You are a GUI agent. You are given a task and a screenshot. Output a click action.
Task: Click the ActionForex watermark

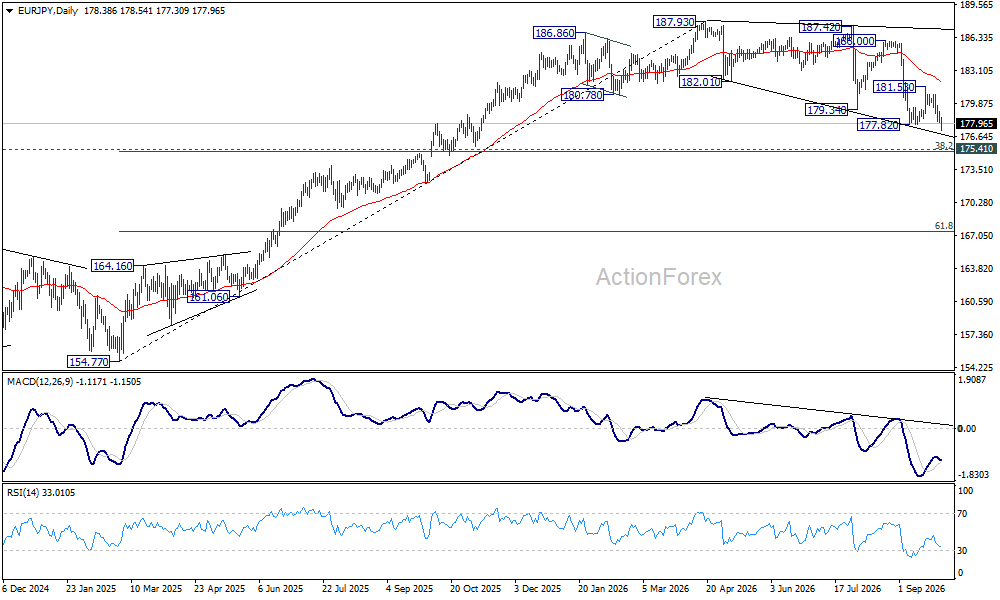click(659, 277)
